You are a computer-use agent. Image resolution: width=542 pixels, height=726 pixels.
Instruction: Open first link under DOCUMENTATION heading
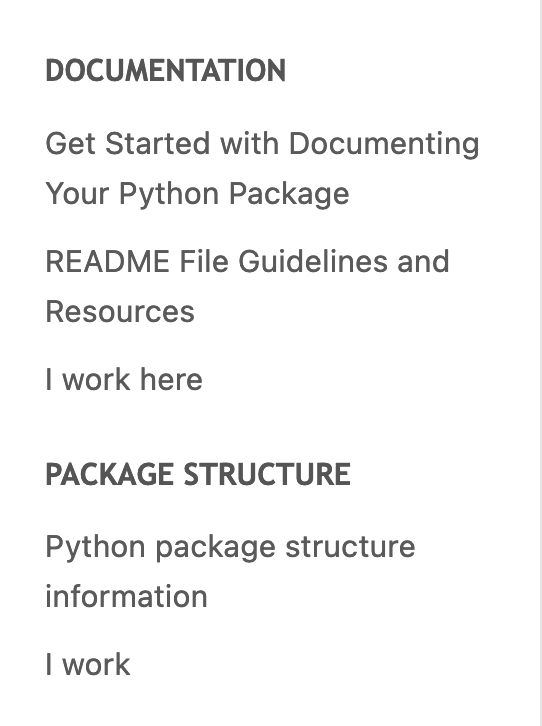262,168
